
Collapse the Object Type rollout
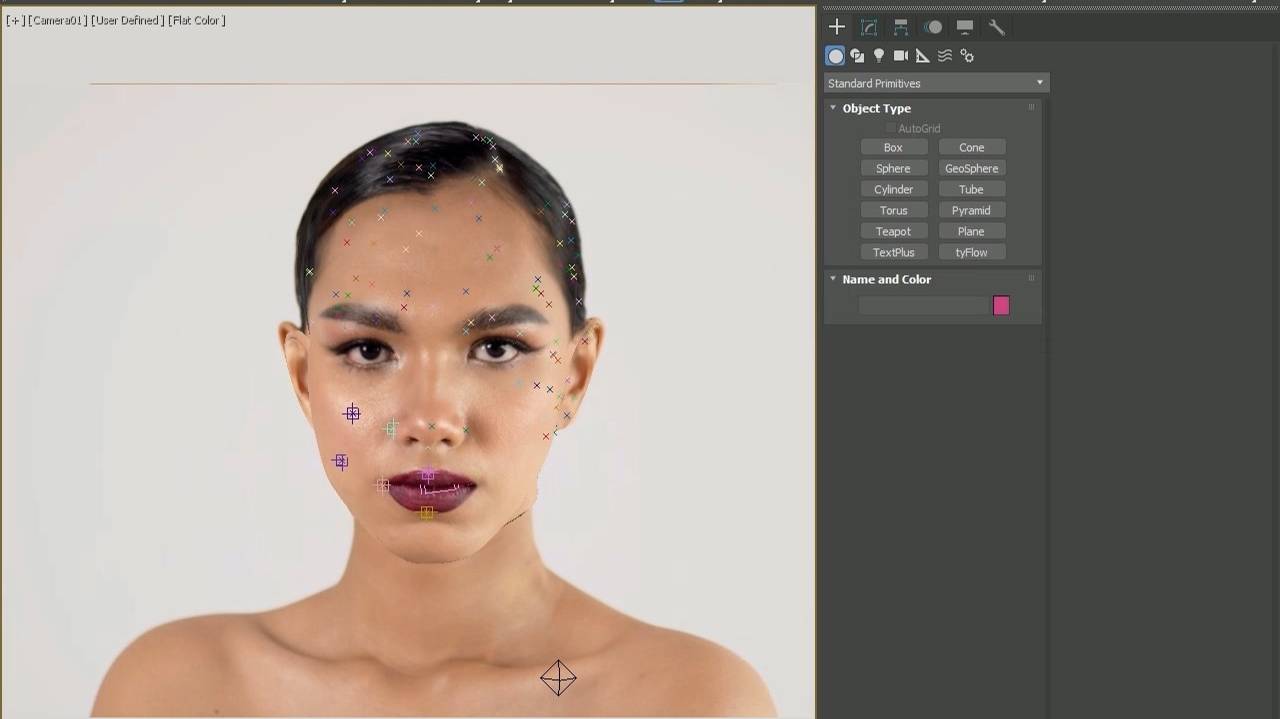(833, 108)
